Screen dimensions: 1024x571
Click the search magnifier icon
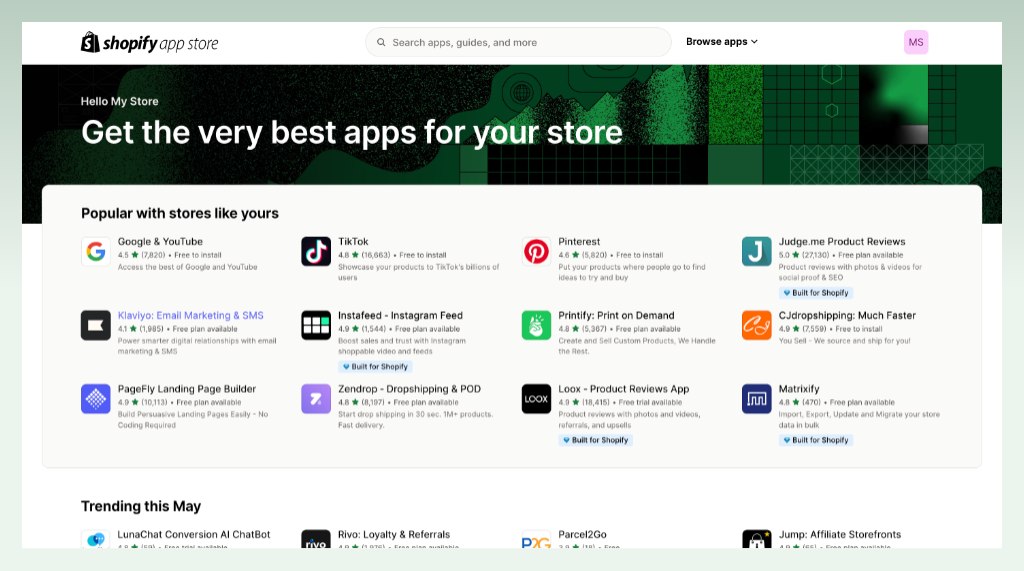pos(381,42)
